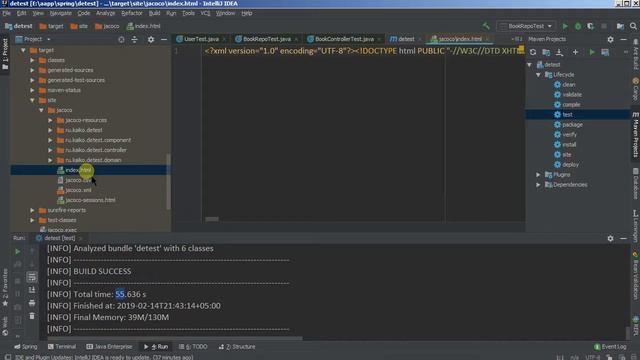The height and width of the screenshot is (360, 640).
Task: Start debugging with the green bug icon
Action: (x=578, y=26)
